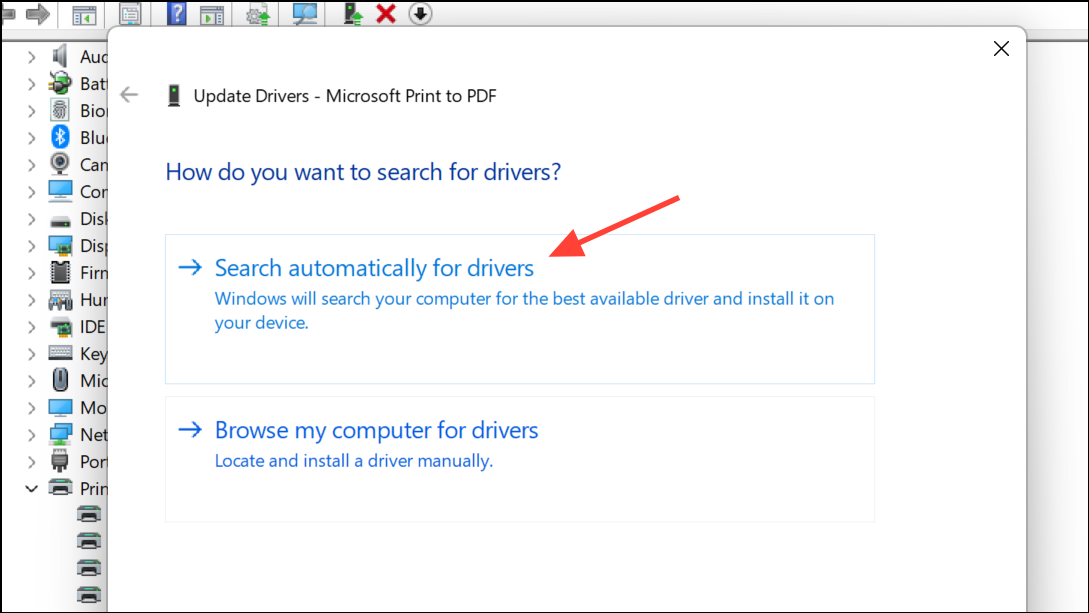Expand the Batteries category chevron
Image resolution: width=1089 pixels, height=613 pixels.
(x=31, y=84)
